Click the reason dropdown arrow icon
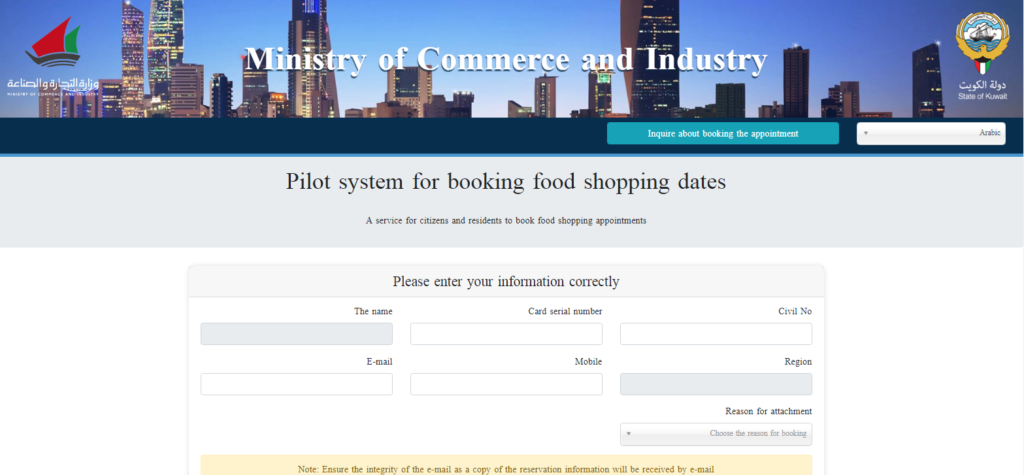The image size is (1024, 475). [x=628, y=434]
